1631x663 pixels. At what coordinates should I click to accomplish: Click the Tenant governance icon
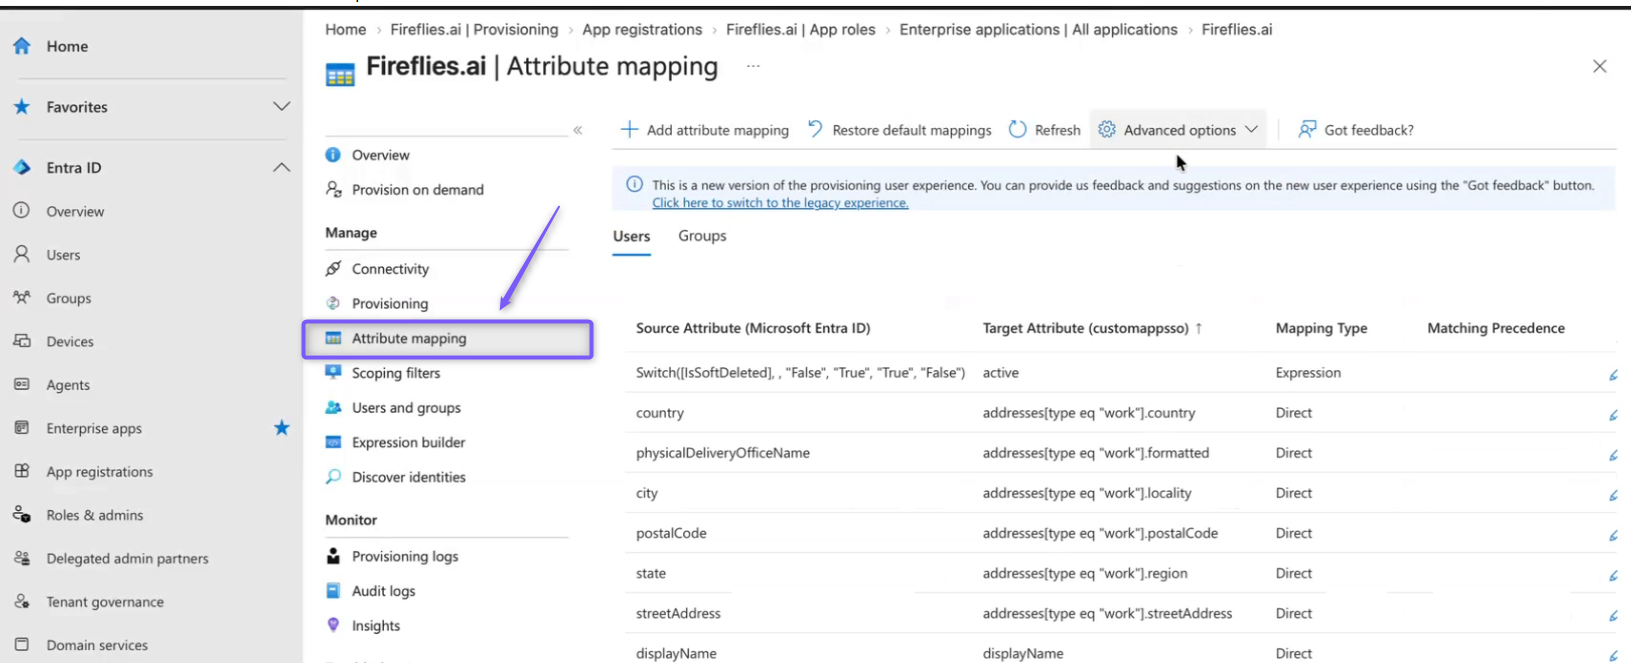click(x=22, y=602)
